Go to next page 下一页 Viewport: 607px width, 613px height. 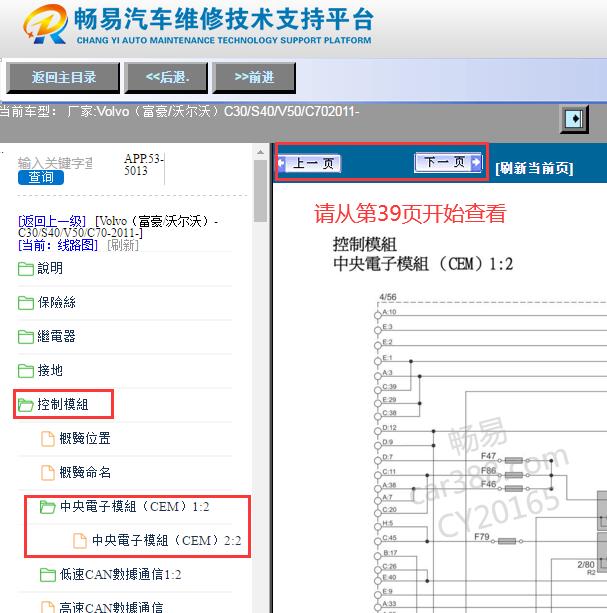[x=448, y=162]
